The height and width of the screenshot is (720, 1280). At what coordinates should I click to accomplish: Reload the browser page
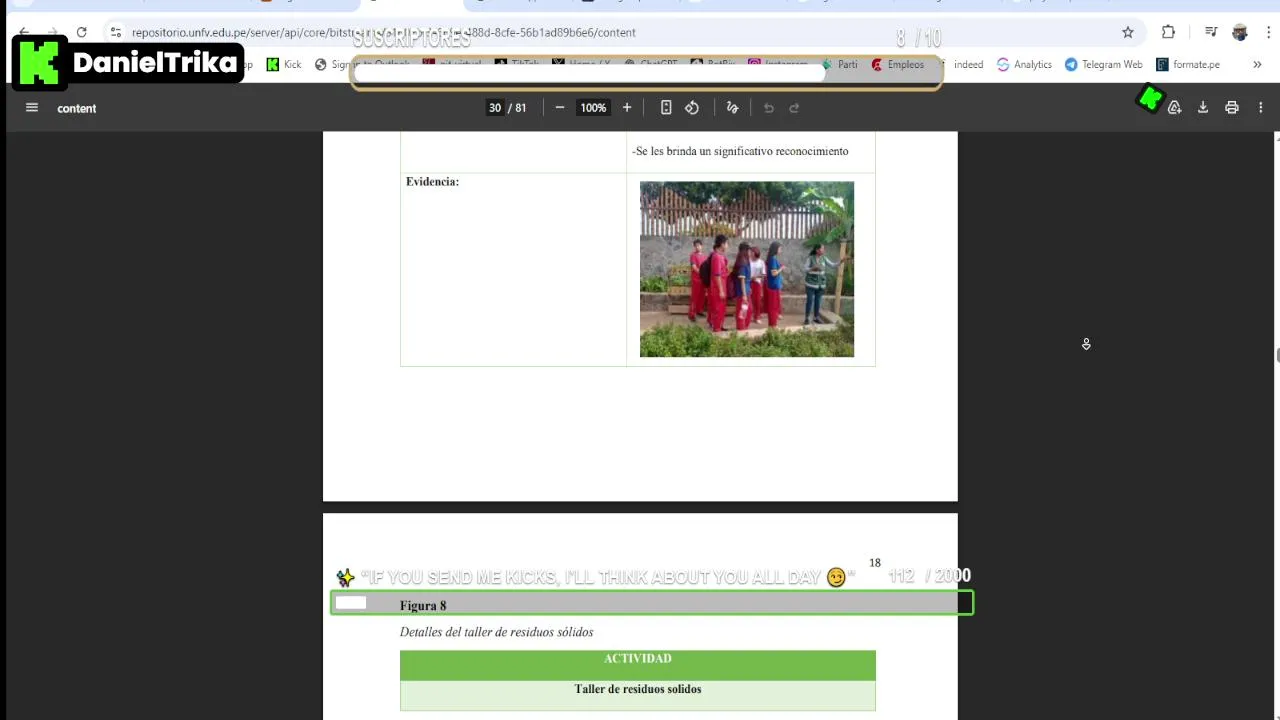81,32
